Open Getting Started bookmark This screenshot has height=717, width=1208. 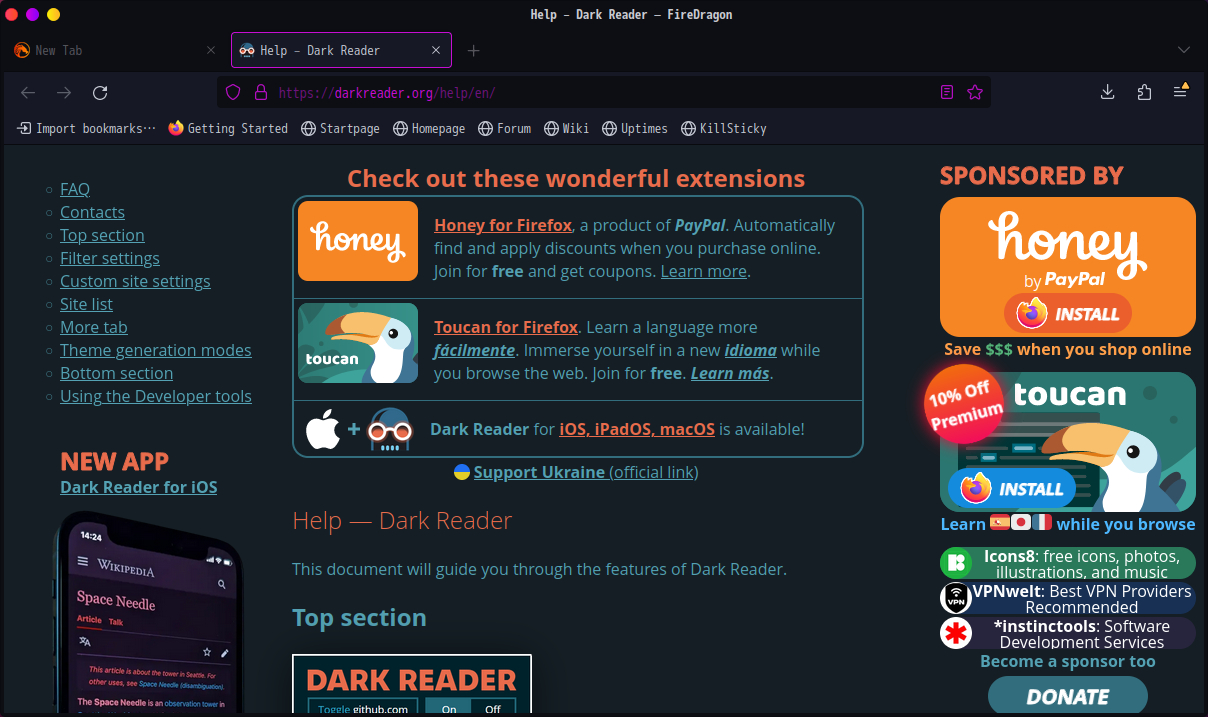click(228, 128)
